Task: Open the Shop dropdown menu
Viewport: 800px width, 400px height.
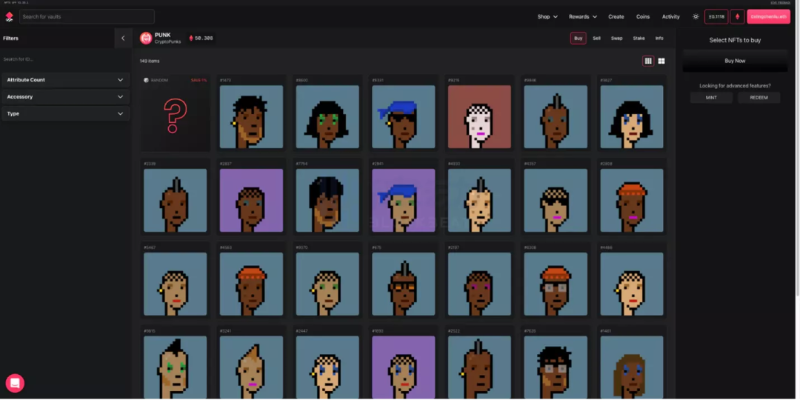Action: [547, 17]
